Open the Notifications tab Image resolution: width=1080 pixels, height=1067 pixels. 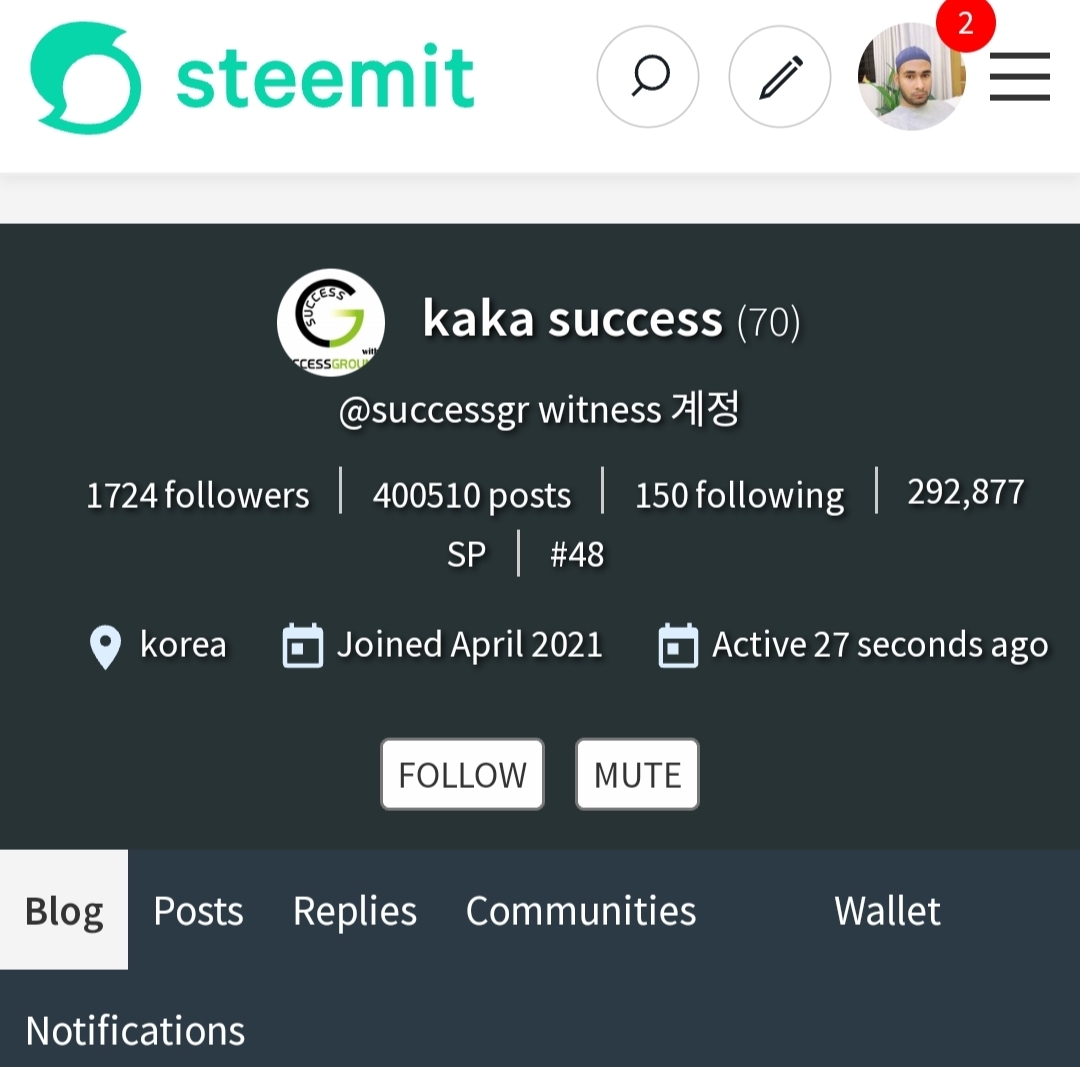(x=135, y=1030)
